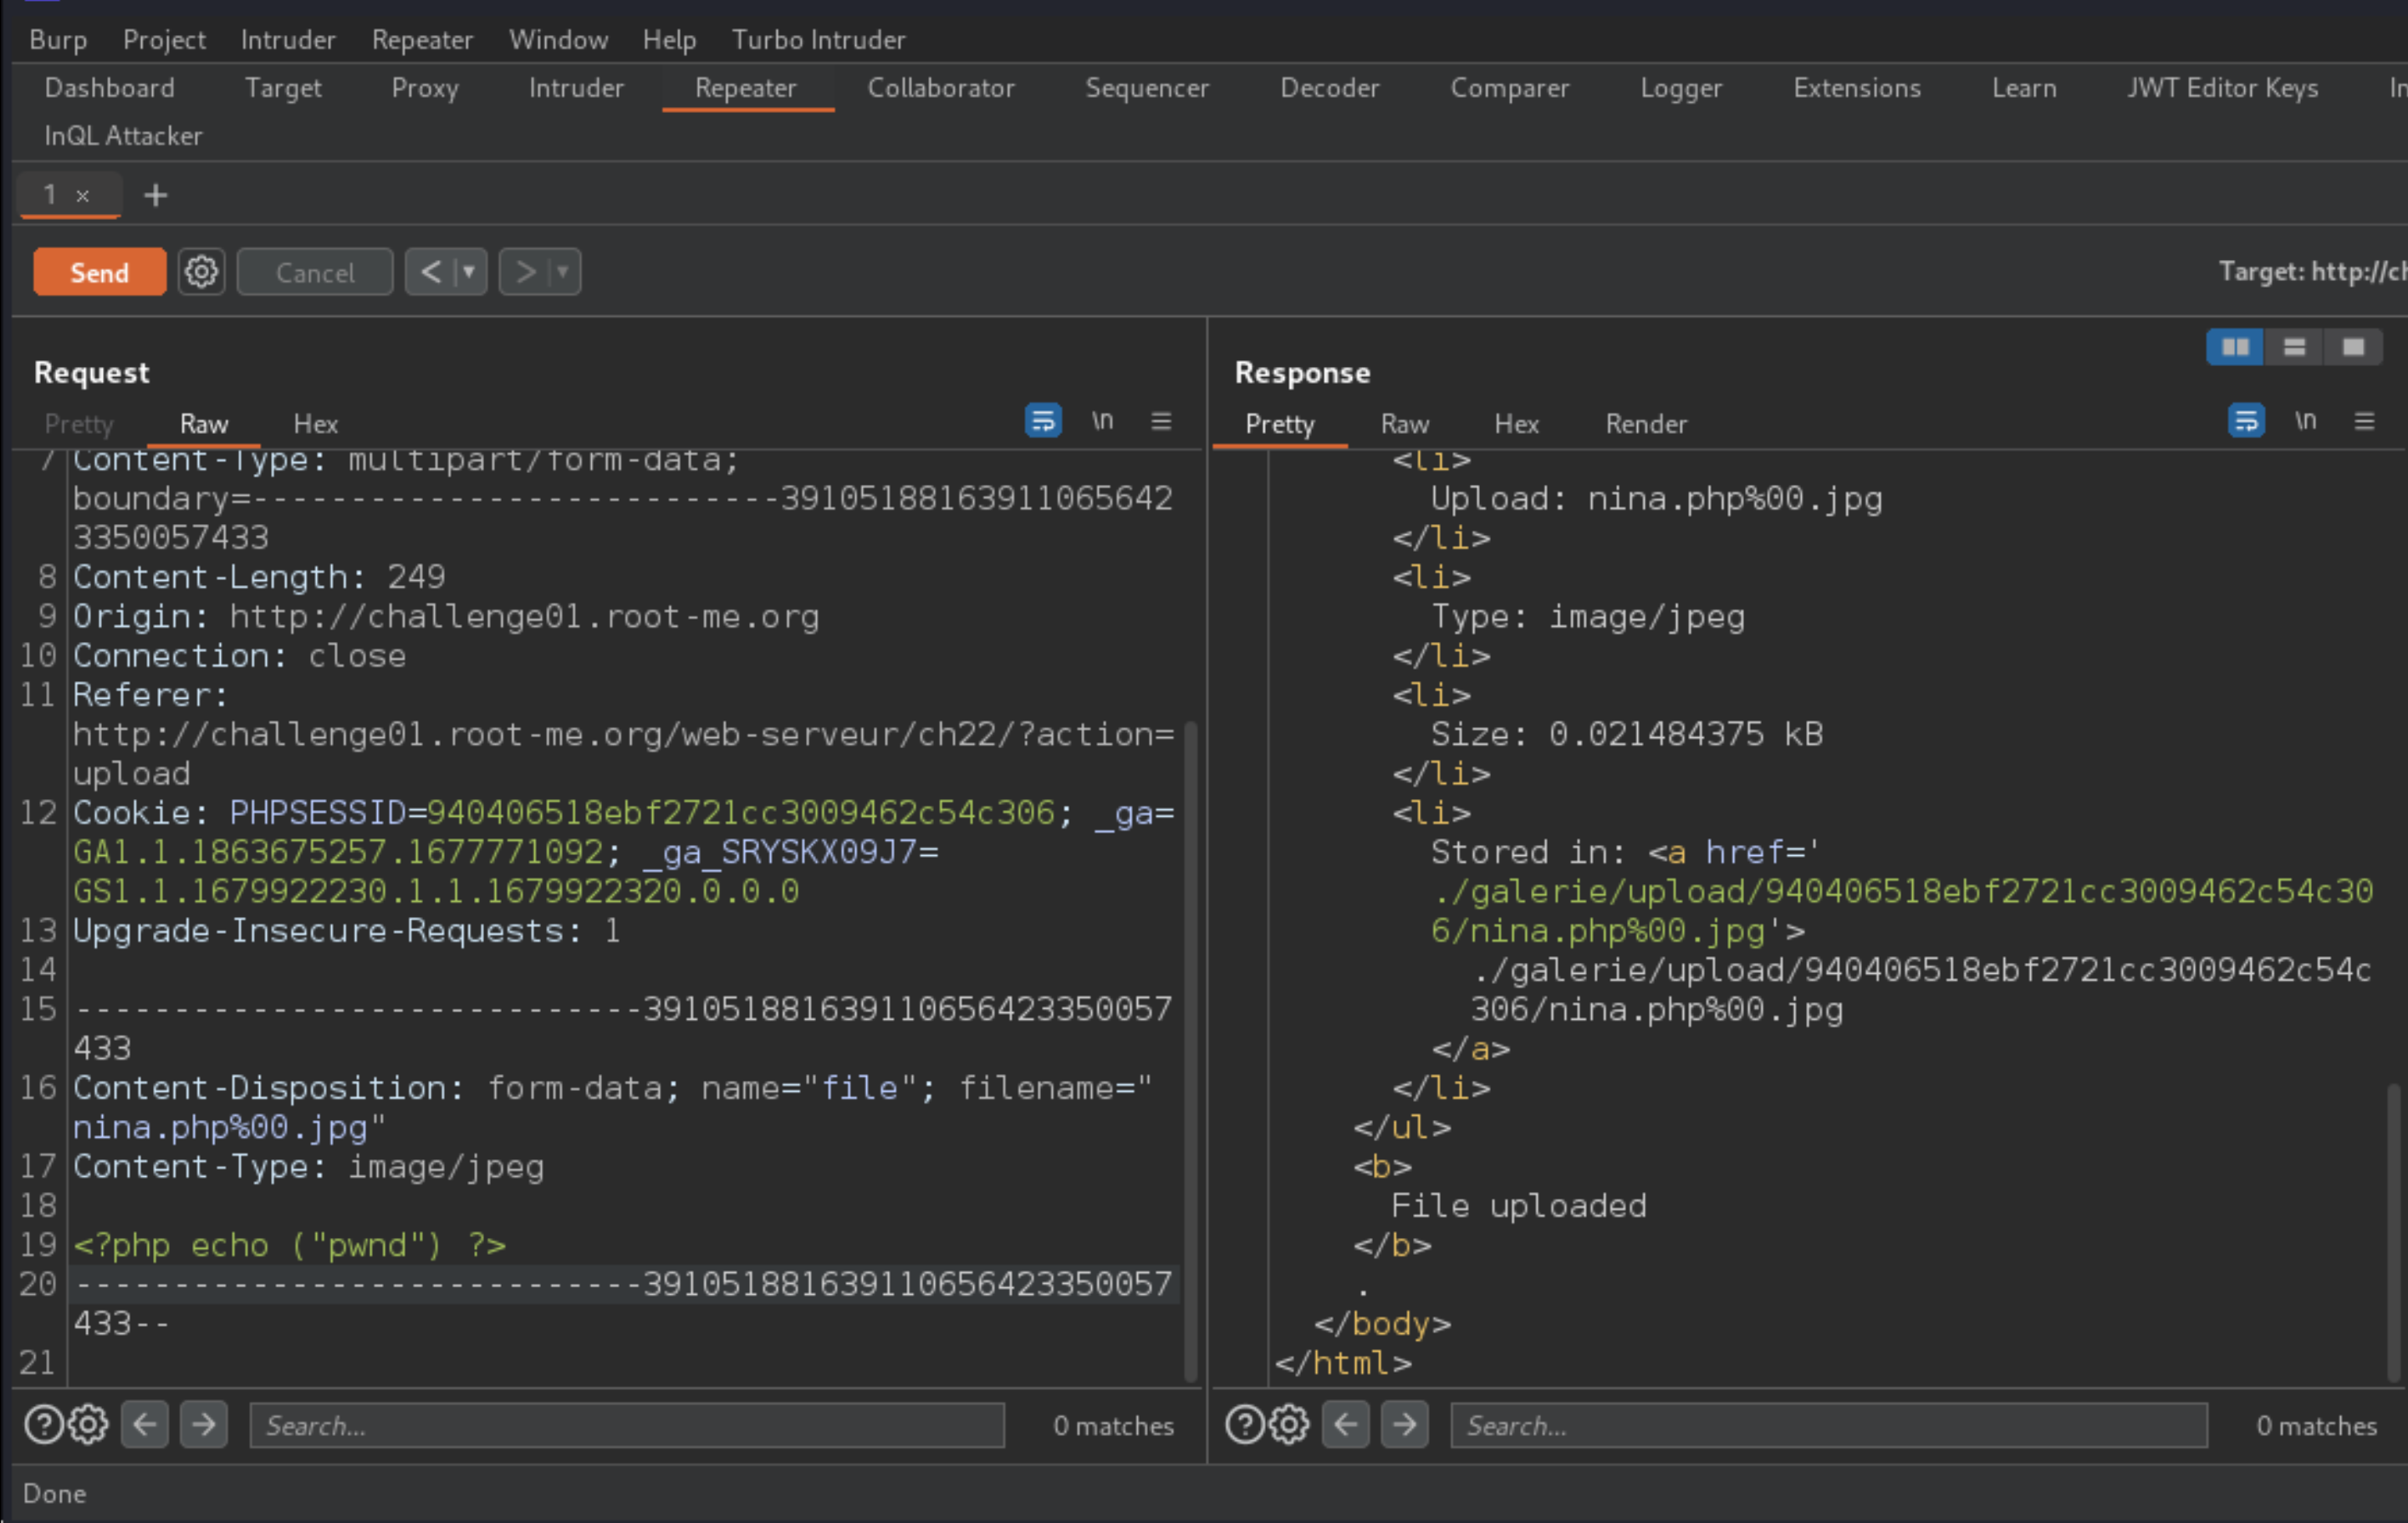The width and height of the screenshot is (2408, 1523).
Task: Click the Cancel button
Action: click(x=315, y=272)
